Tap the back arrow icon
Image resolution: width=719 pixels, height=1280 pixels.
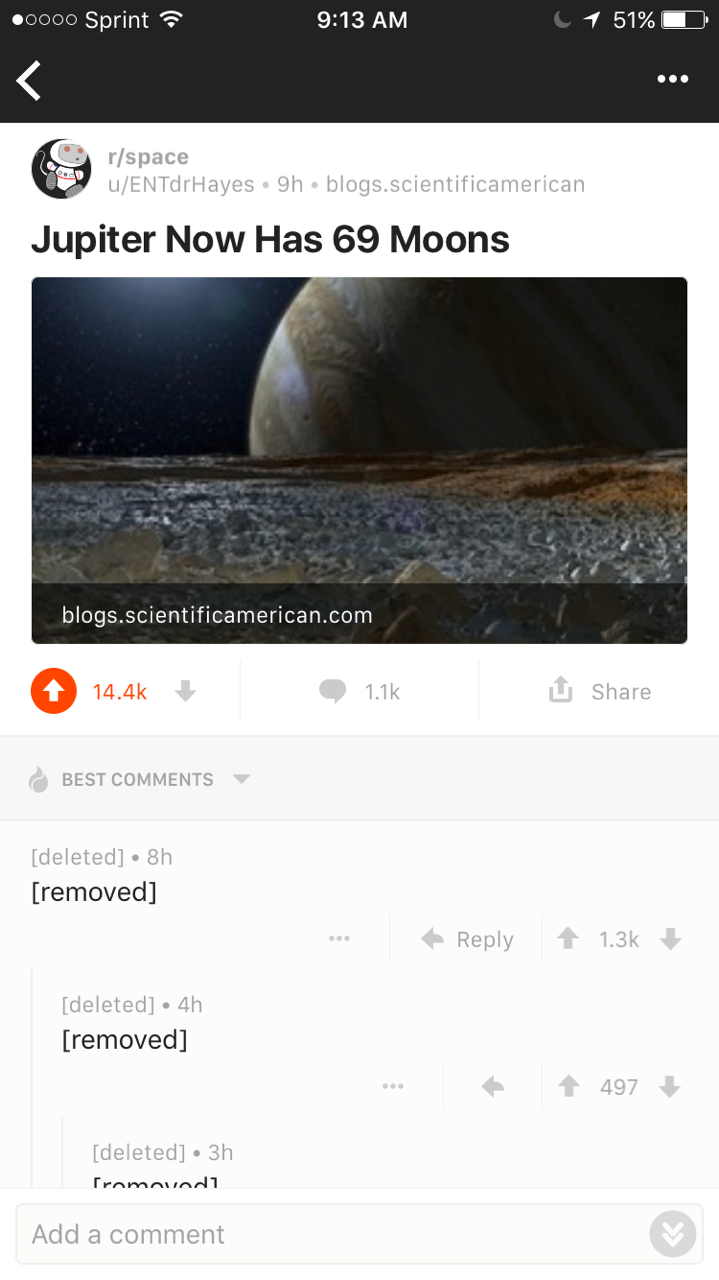(x=30, y=81)
